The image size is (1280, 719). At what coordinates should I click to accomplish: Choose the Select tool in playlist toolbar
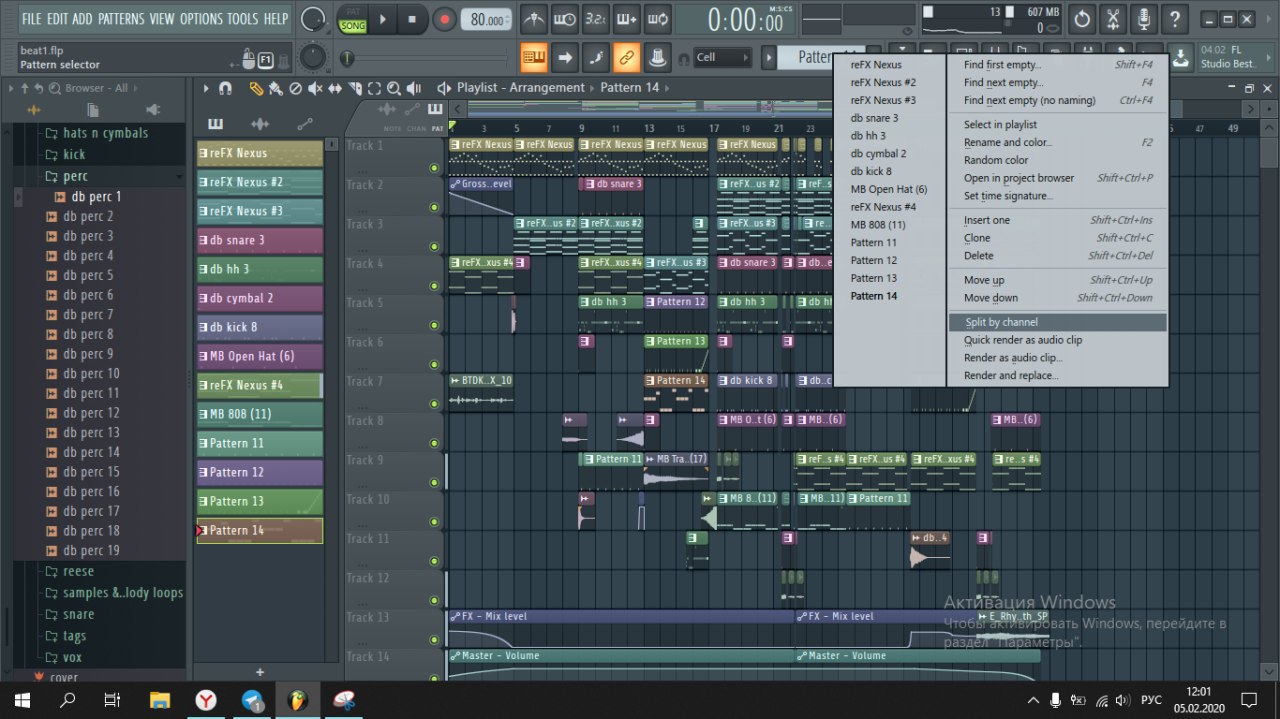point(374,88)
